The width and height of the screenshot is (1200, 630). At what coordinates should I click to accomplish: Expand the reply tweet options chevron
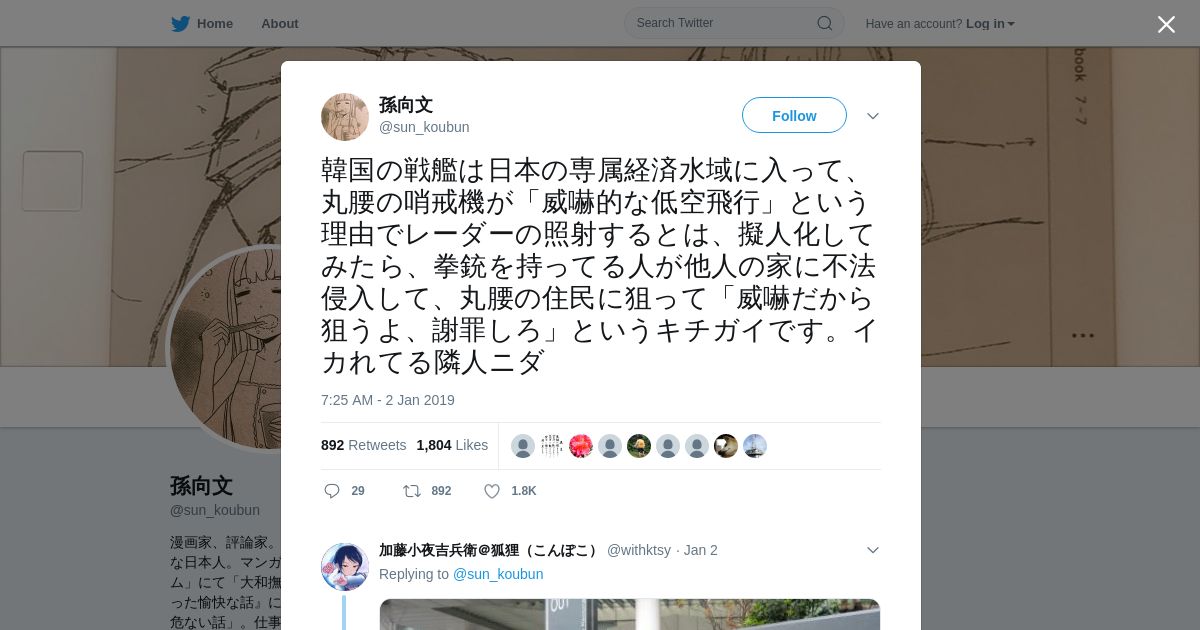pyautogui.click(x=873, y=550)
